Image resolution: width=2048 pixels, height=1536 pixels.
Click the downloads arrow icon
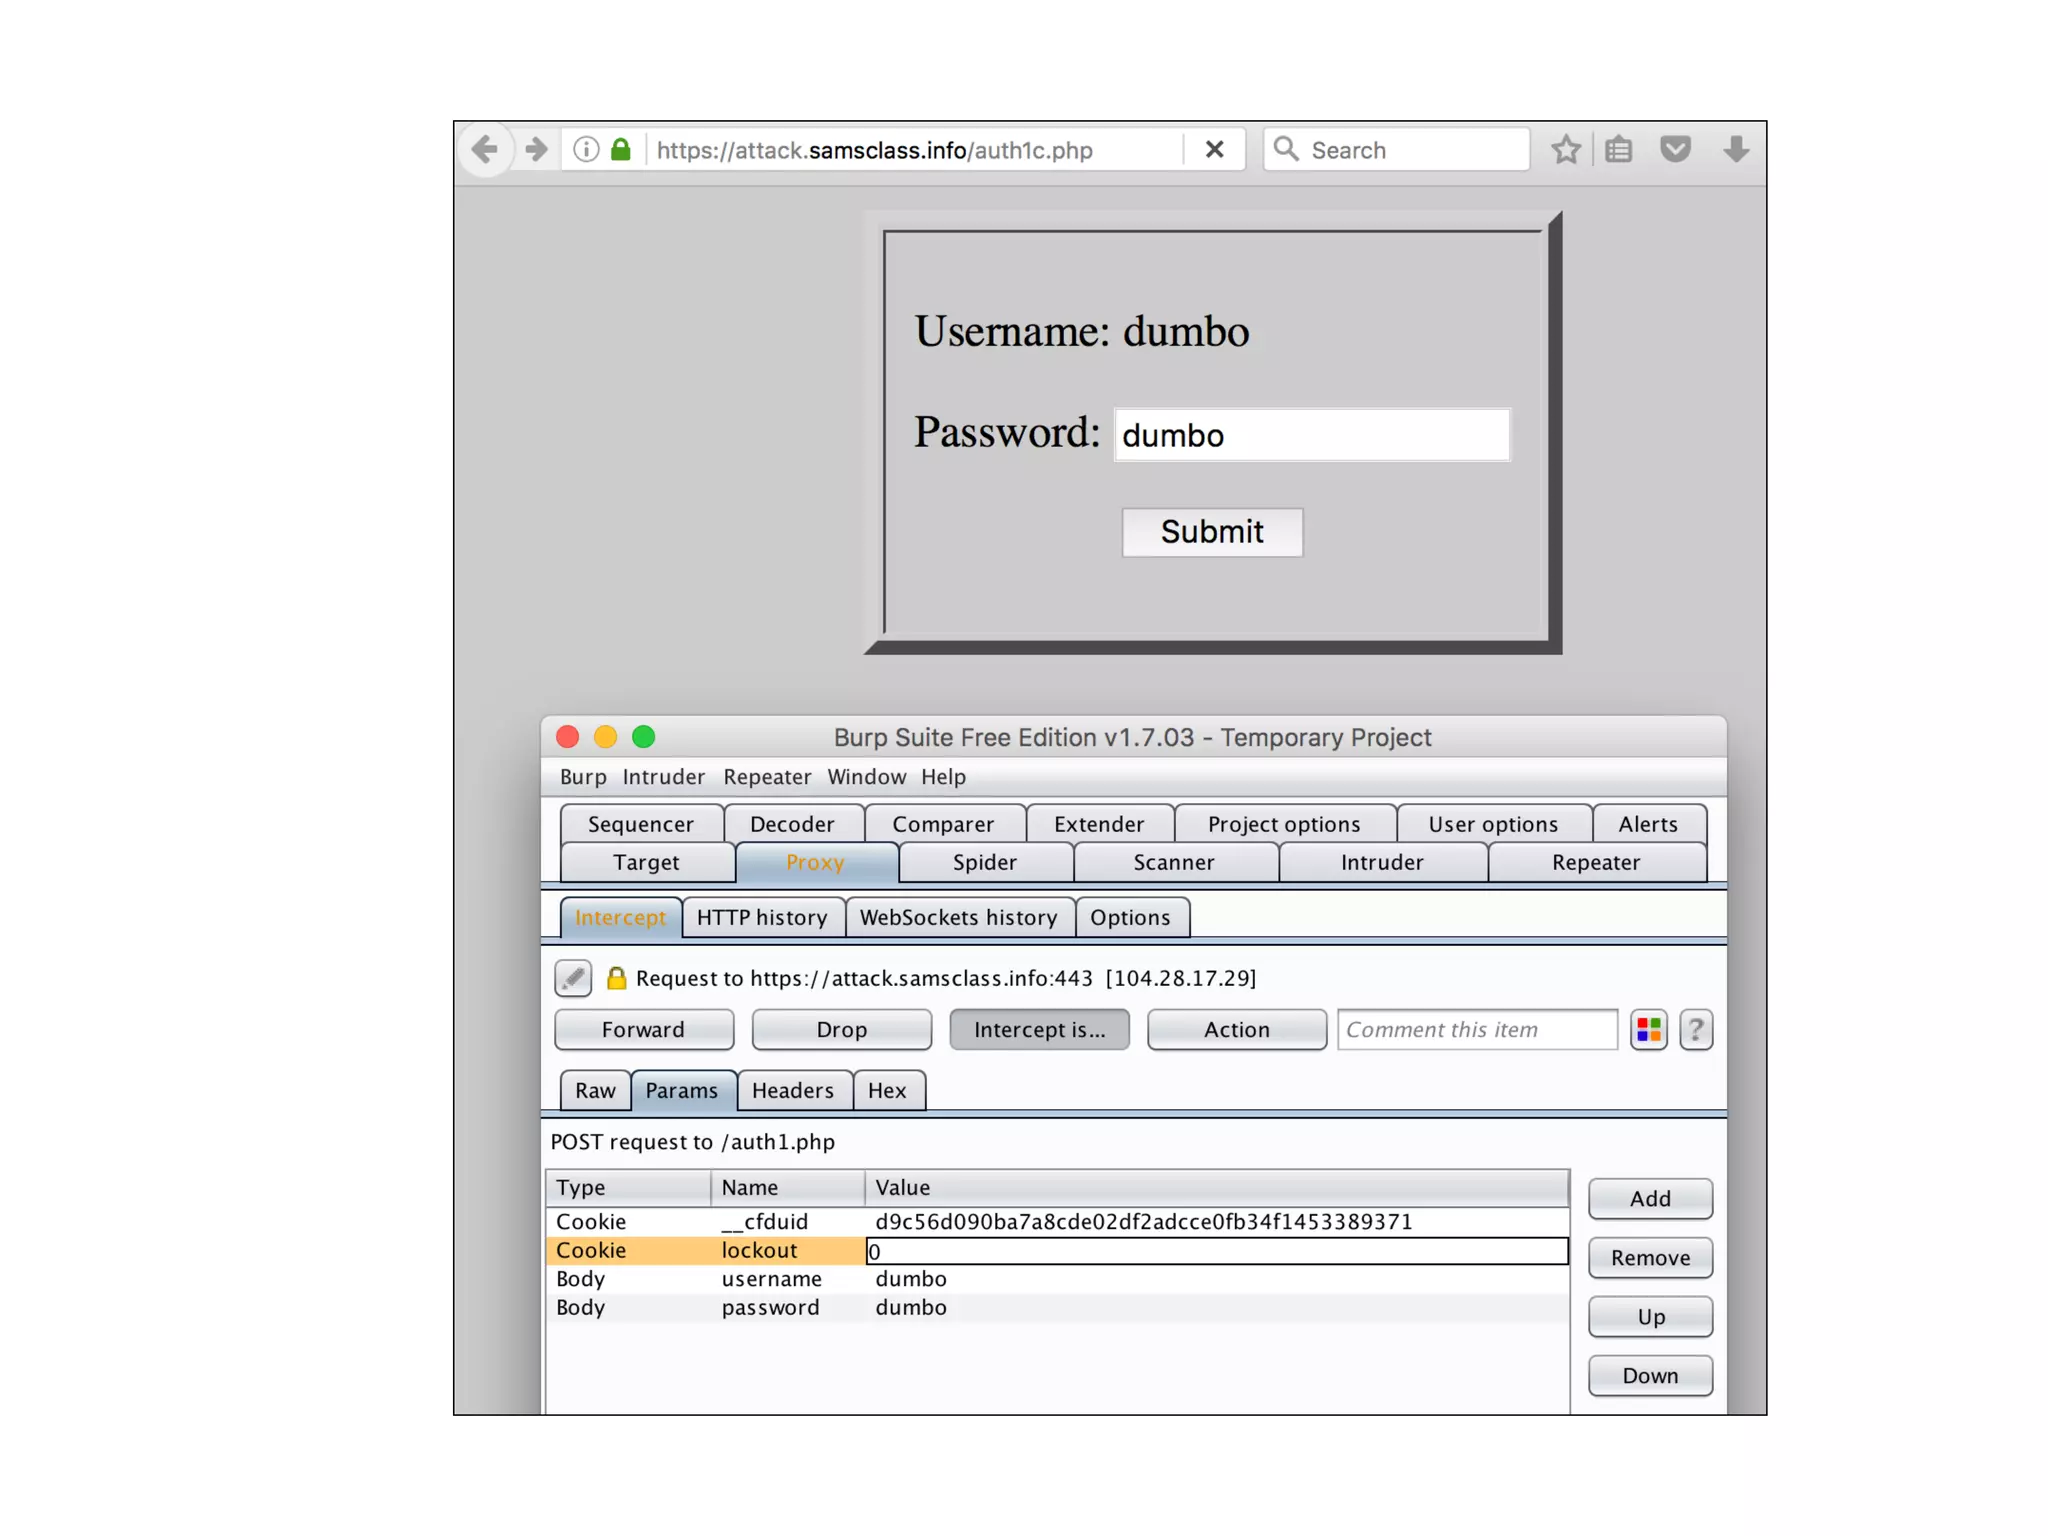click(1736, 150)
